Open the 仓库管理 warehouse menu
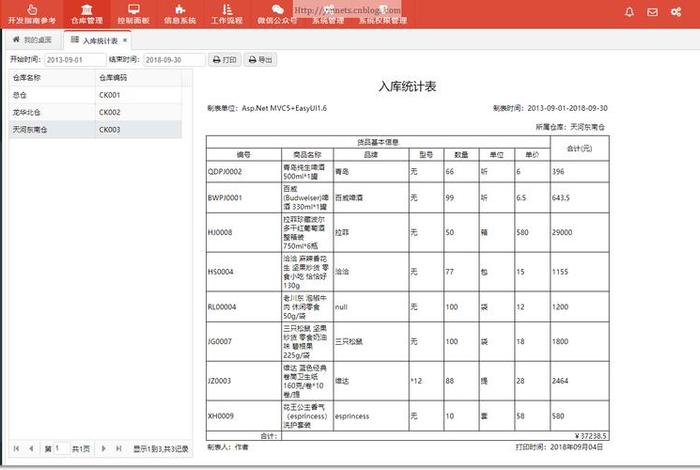 click(87, 14)
